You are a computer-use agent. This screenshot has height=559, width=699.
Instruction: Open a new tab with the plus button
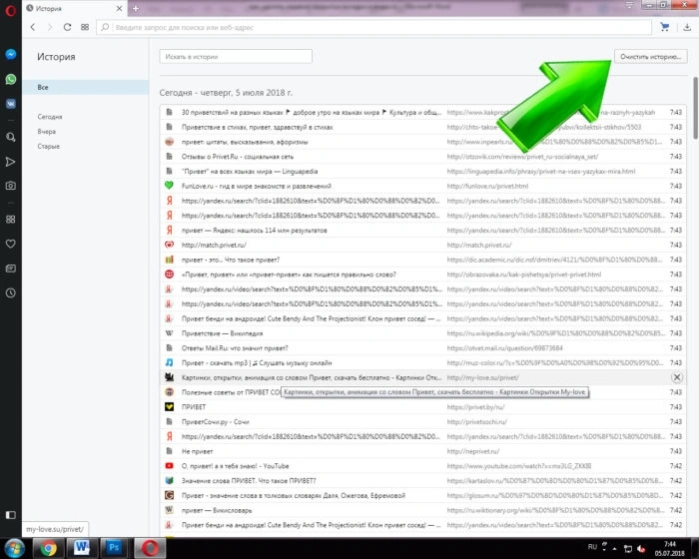point(136,8)
